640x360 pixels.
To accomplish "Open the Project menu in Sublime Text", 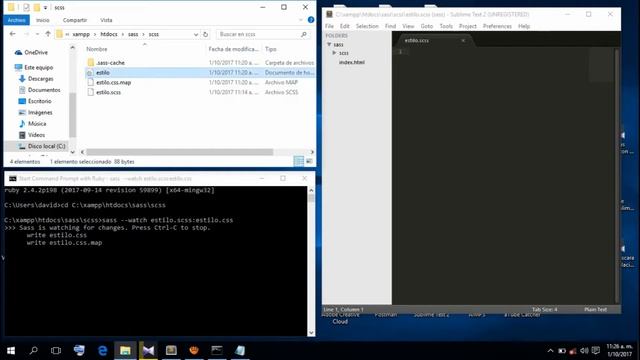I will [x=468, y=26].
